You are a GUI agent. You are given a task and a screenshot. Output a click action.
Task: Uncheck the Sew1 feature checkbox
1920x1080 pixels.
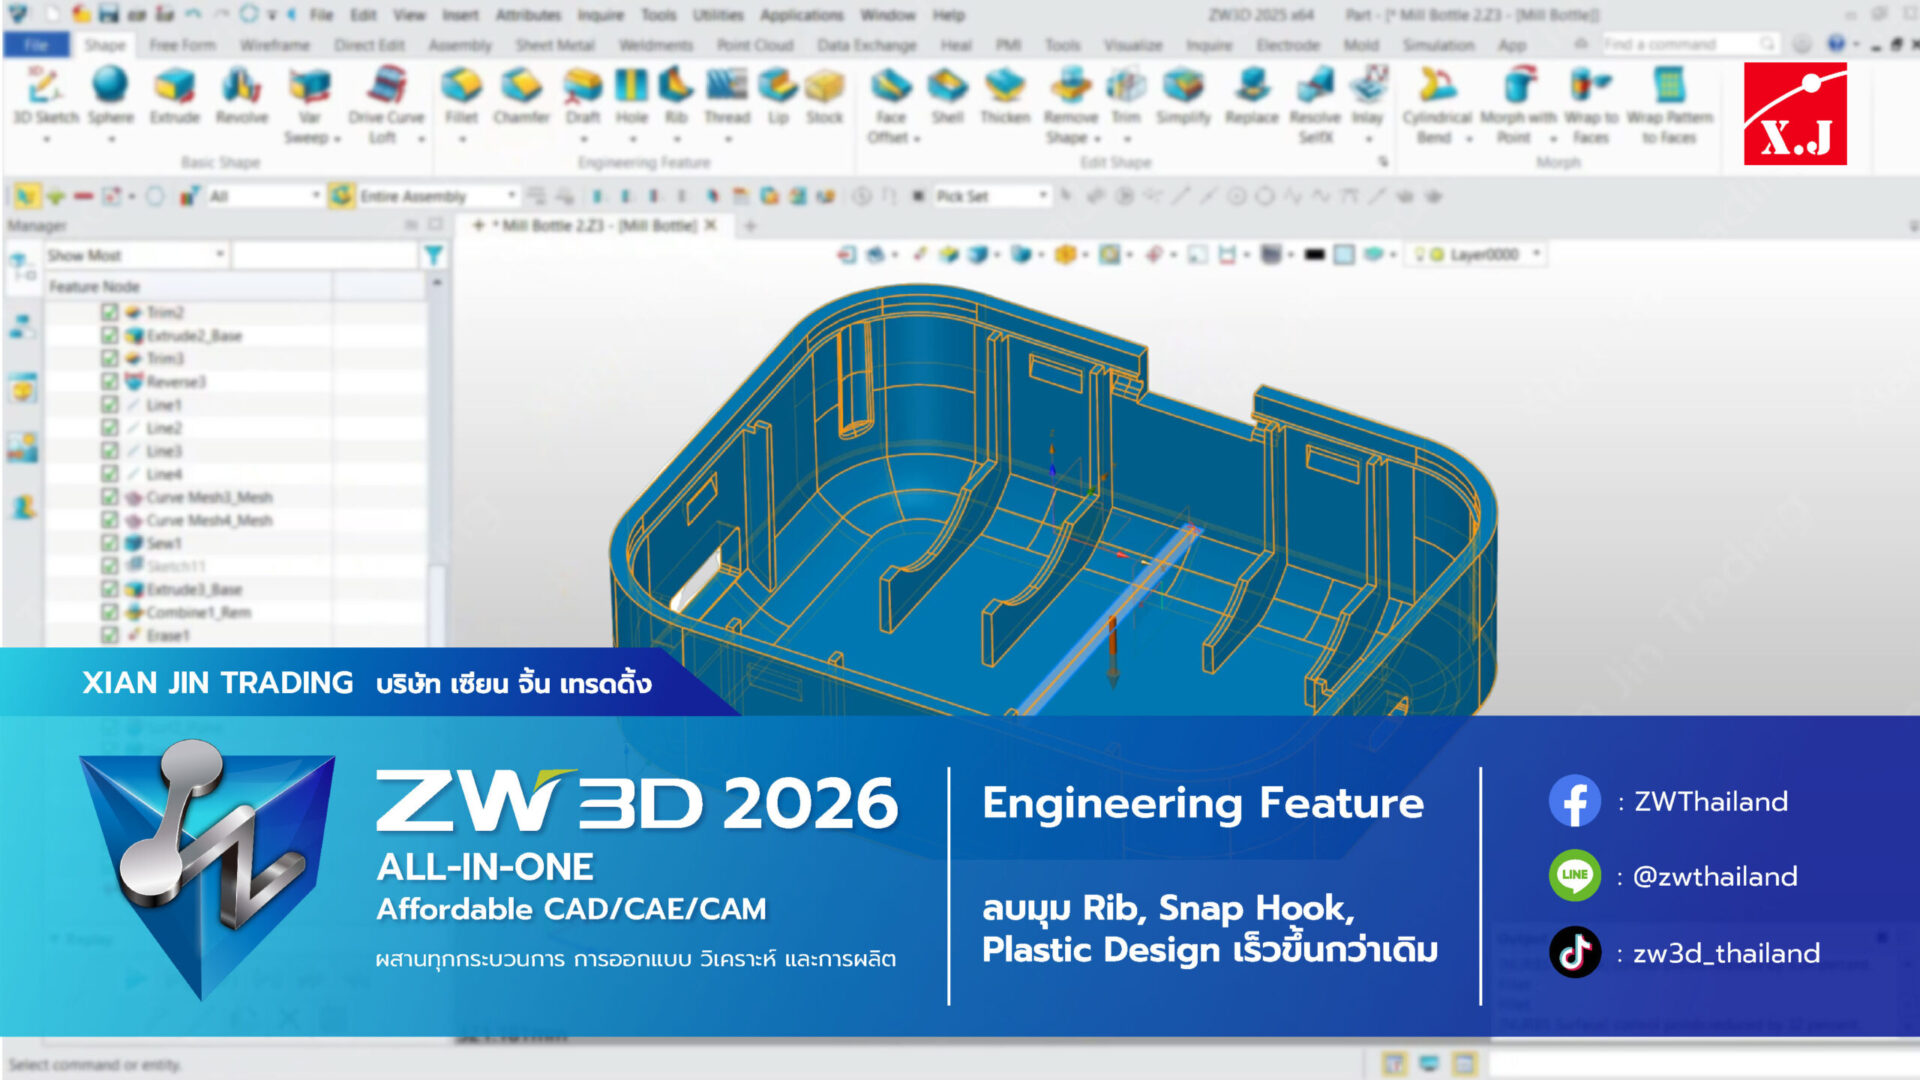[110, 543]
